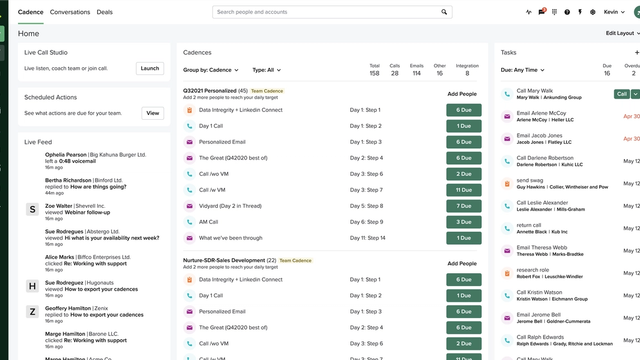The image size is (640, 360).
Task: Open the Edit Layout dropdown
Action: pyautogui.click(x=622, y=33)
